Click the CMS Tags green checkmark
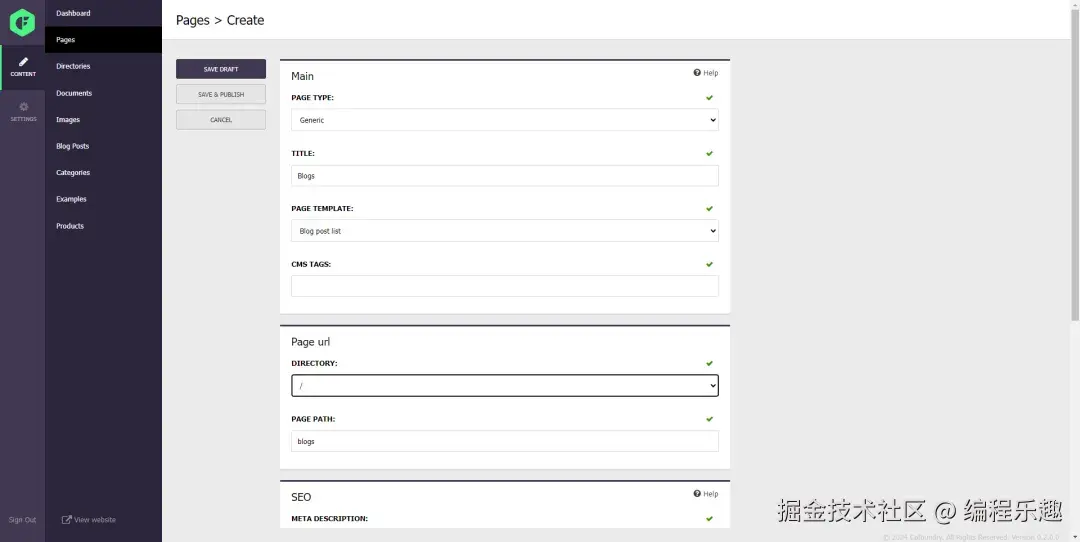Screen dimensions: 1080x542 [709, 264]
